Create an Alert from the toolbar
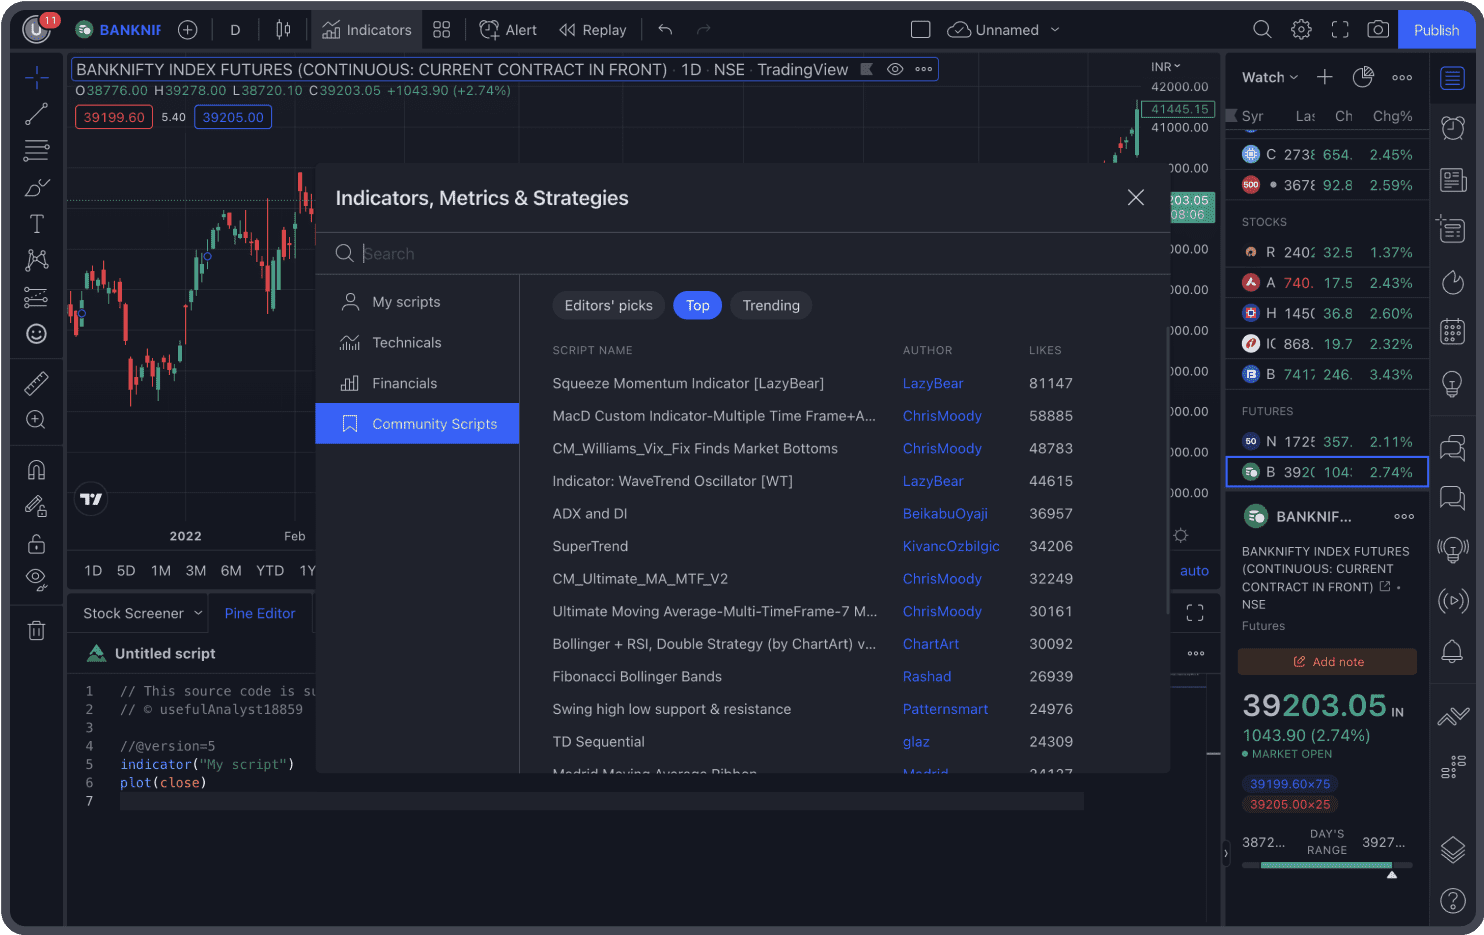This screenshot has height=935, width=1484. click(508, 30)
